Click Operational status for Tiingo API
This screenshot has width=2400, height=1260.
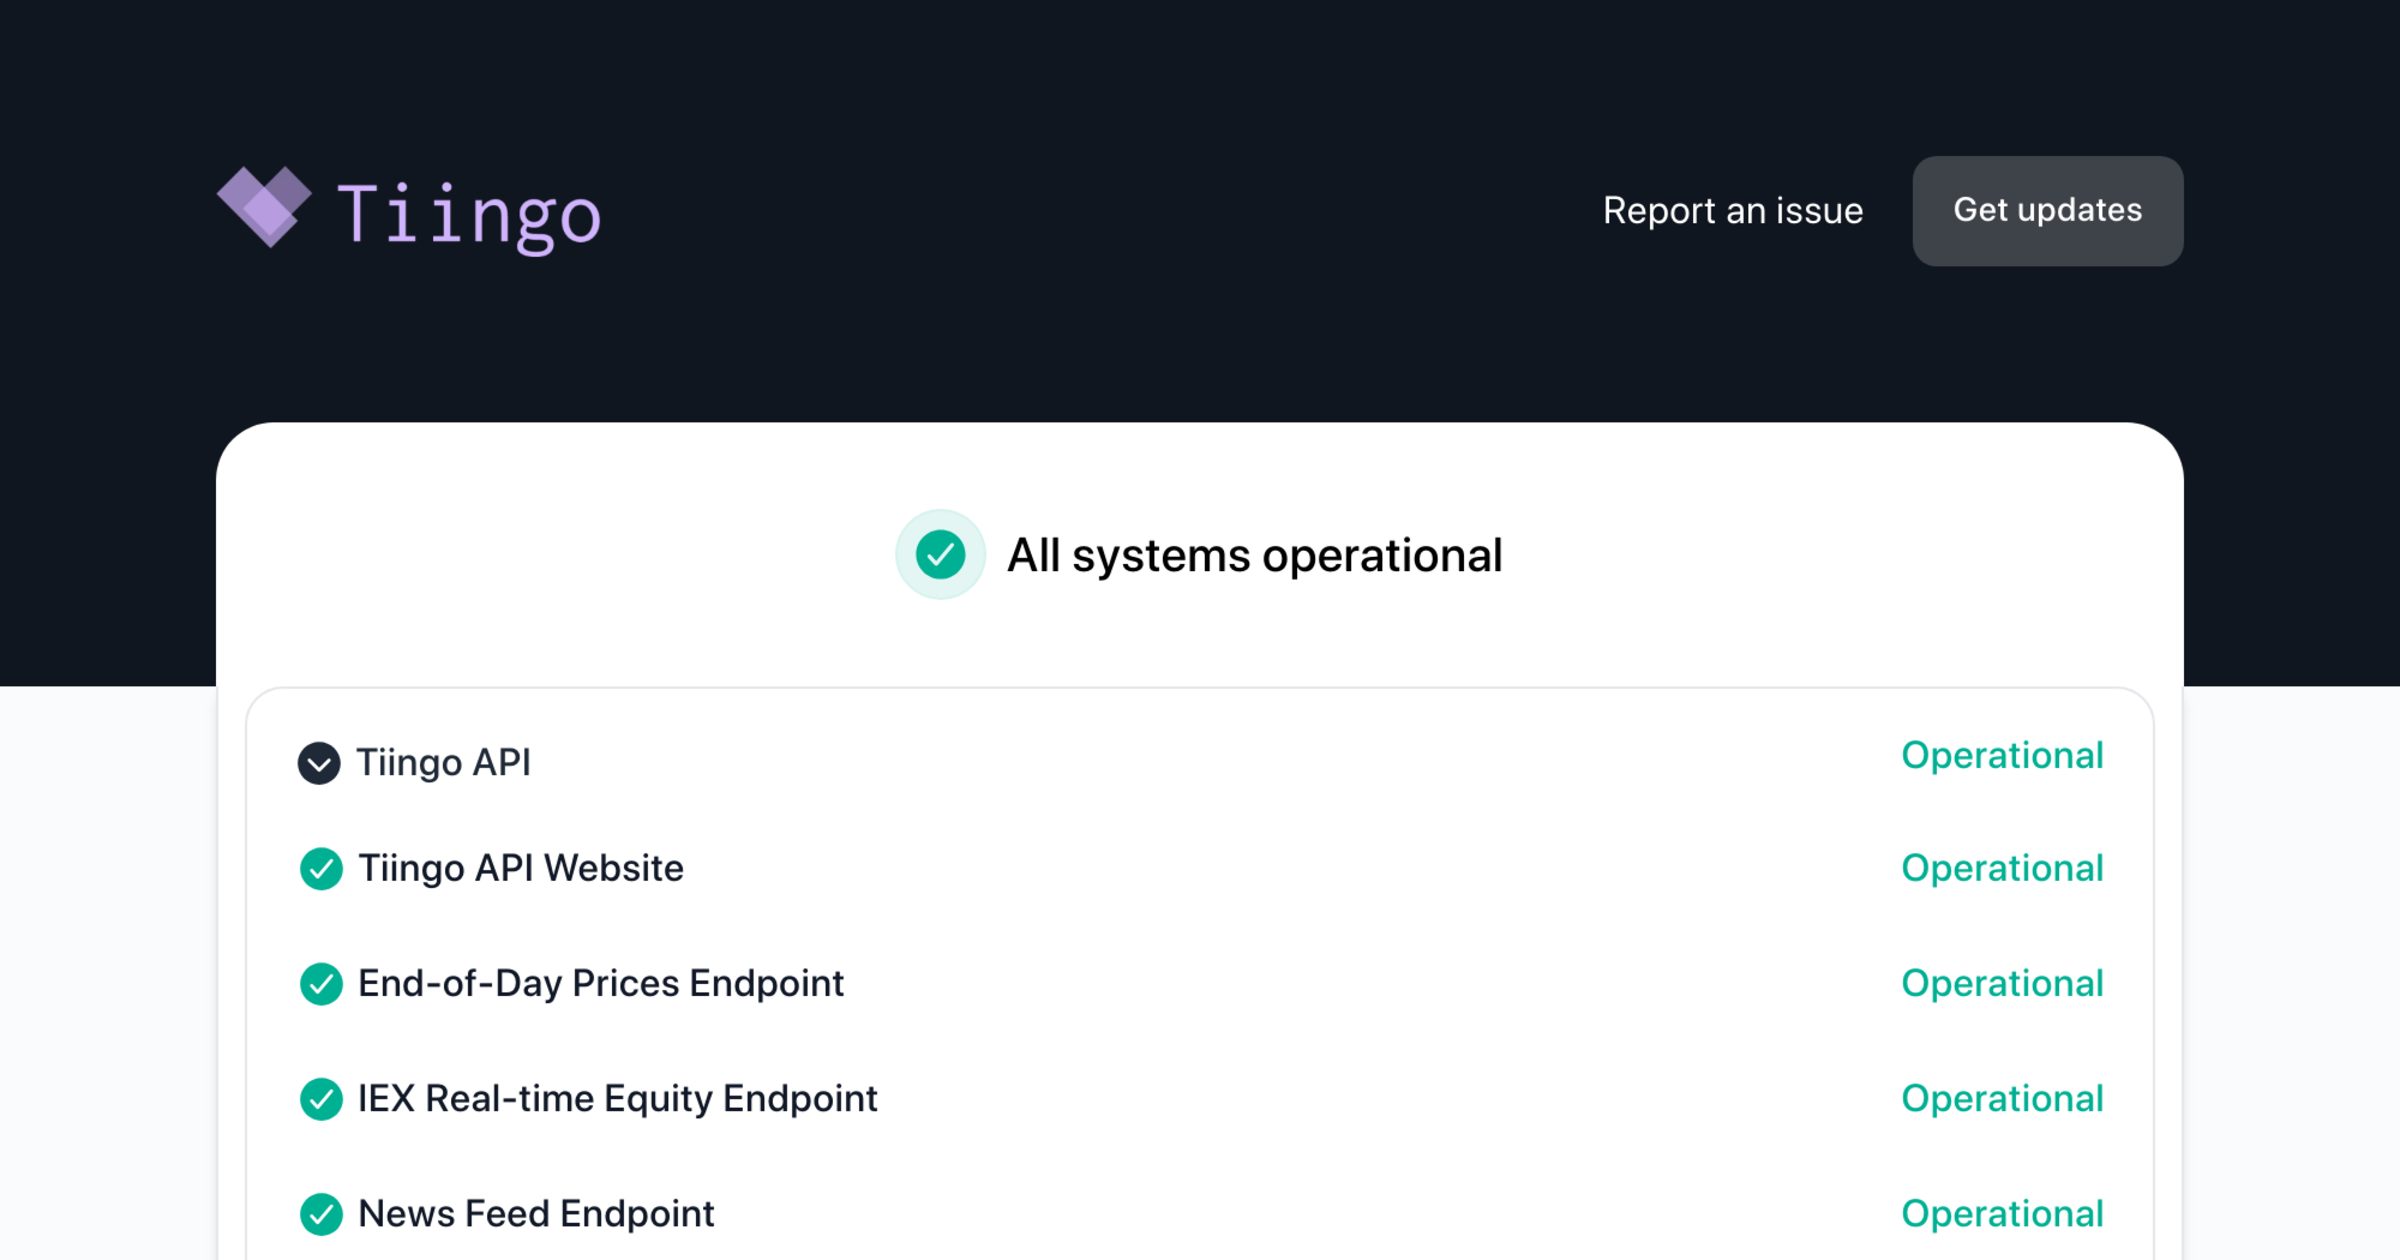pyautogui.click(x=2002, y=755)
